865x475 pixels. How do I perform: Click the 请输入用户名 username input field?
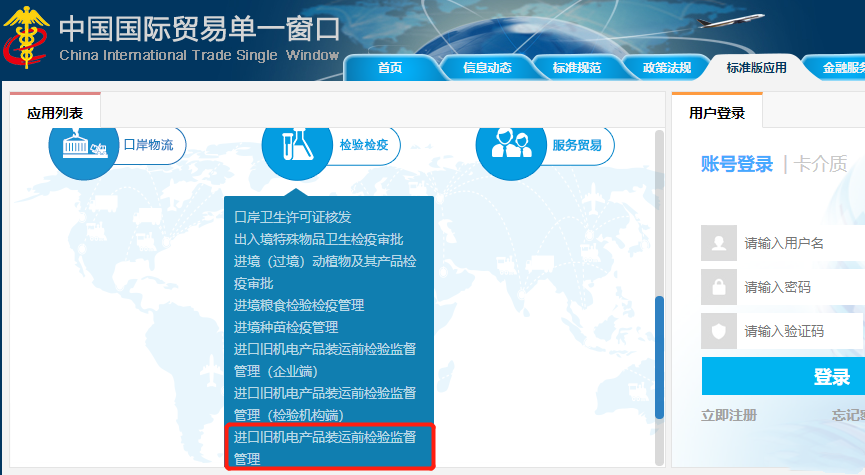[800, 243]
